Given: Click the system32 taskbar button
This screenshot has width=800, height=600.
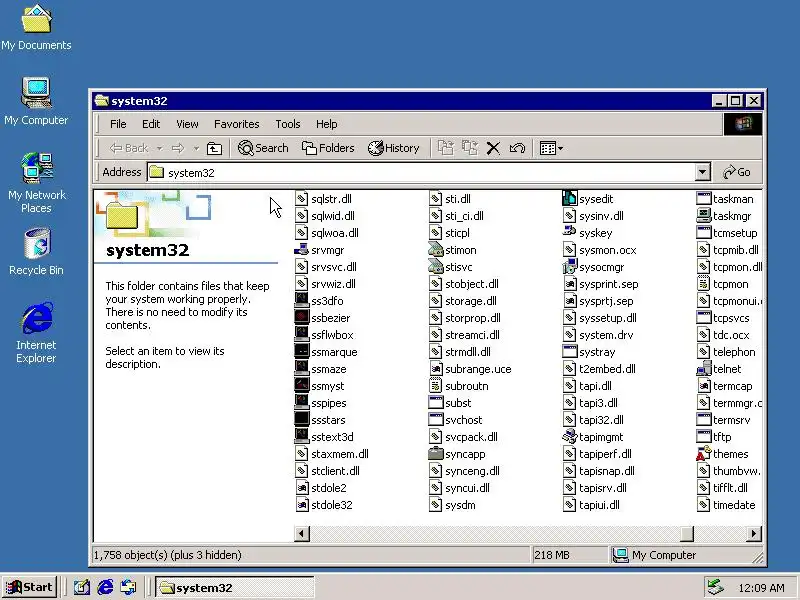Looking at the screenshot, I should pyautogui.click(x=235, y=588).
